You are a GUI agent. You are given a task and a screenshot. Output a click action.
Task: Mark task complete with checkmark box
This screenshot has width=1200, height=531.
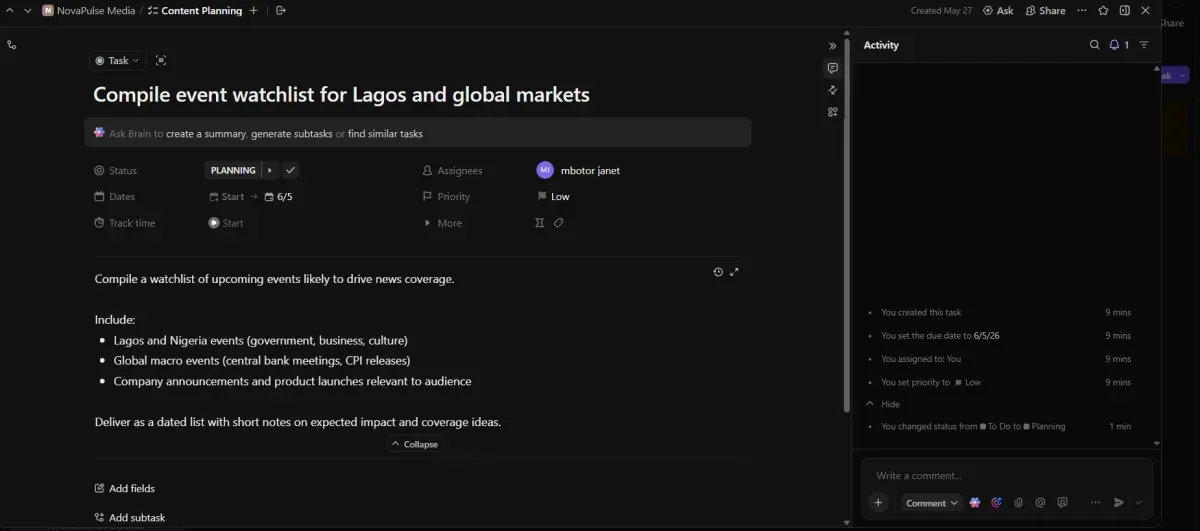coord(290,170)
